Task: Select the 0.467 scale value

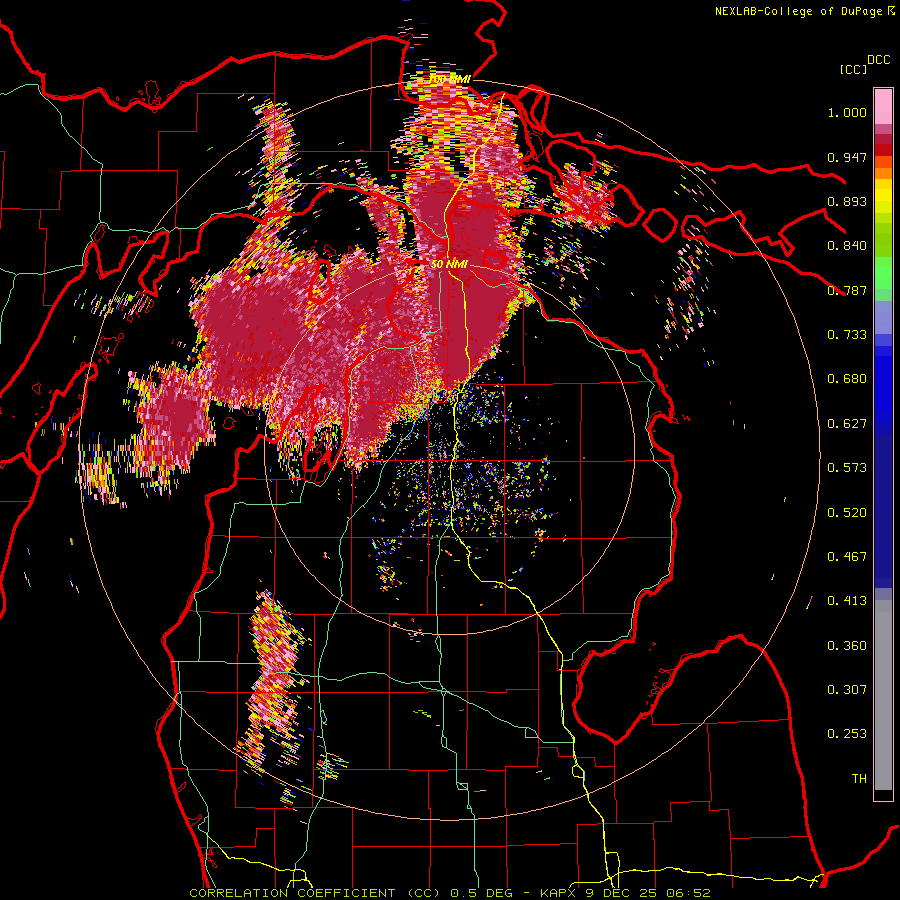Action: click(847, 557)
